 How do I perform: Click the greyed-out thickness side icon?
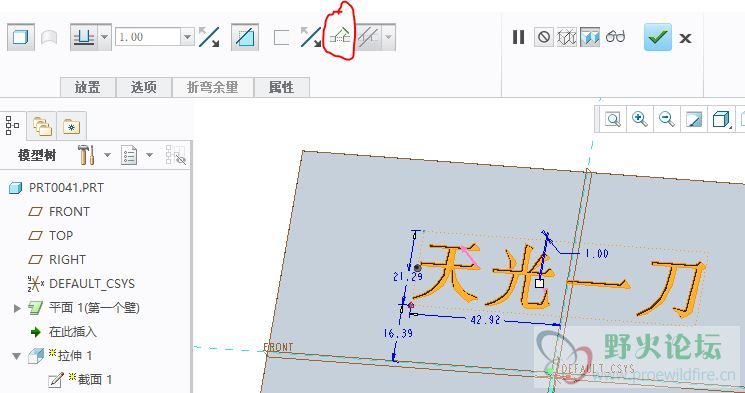(368, 37)
